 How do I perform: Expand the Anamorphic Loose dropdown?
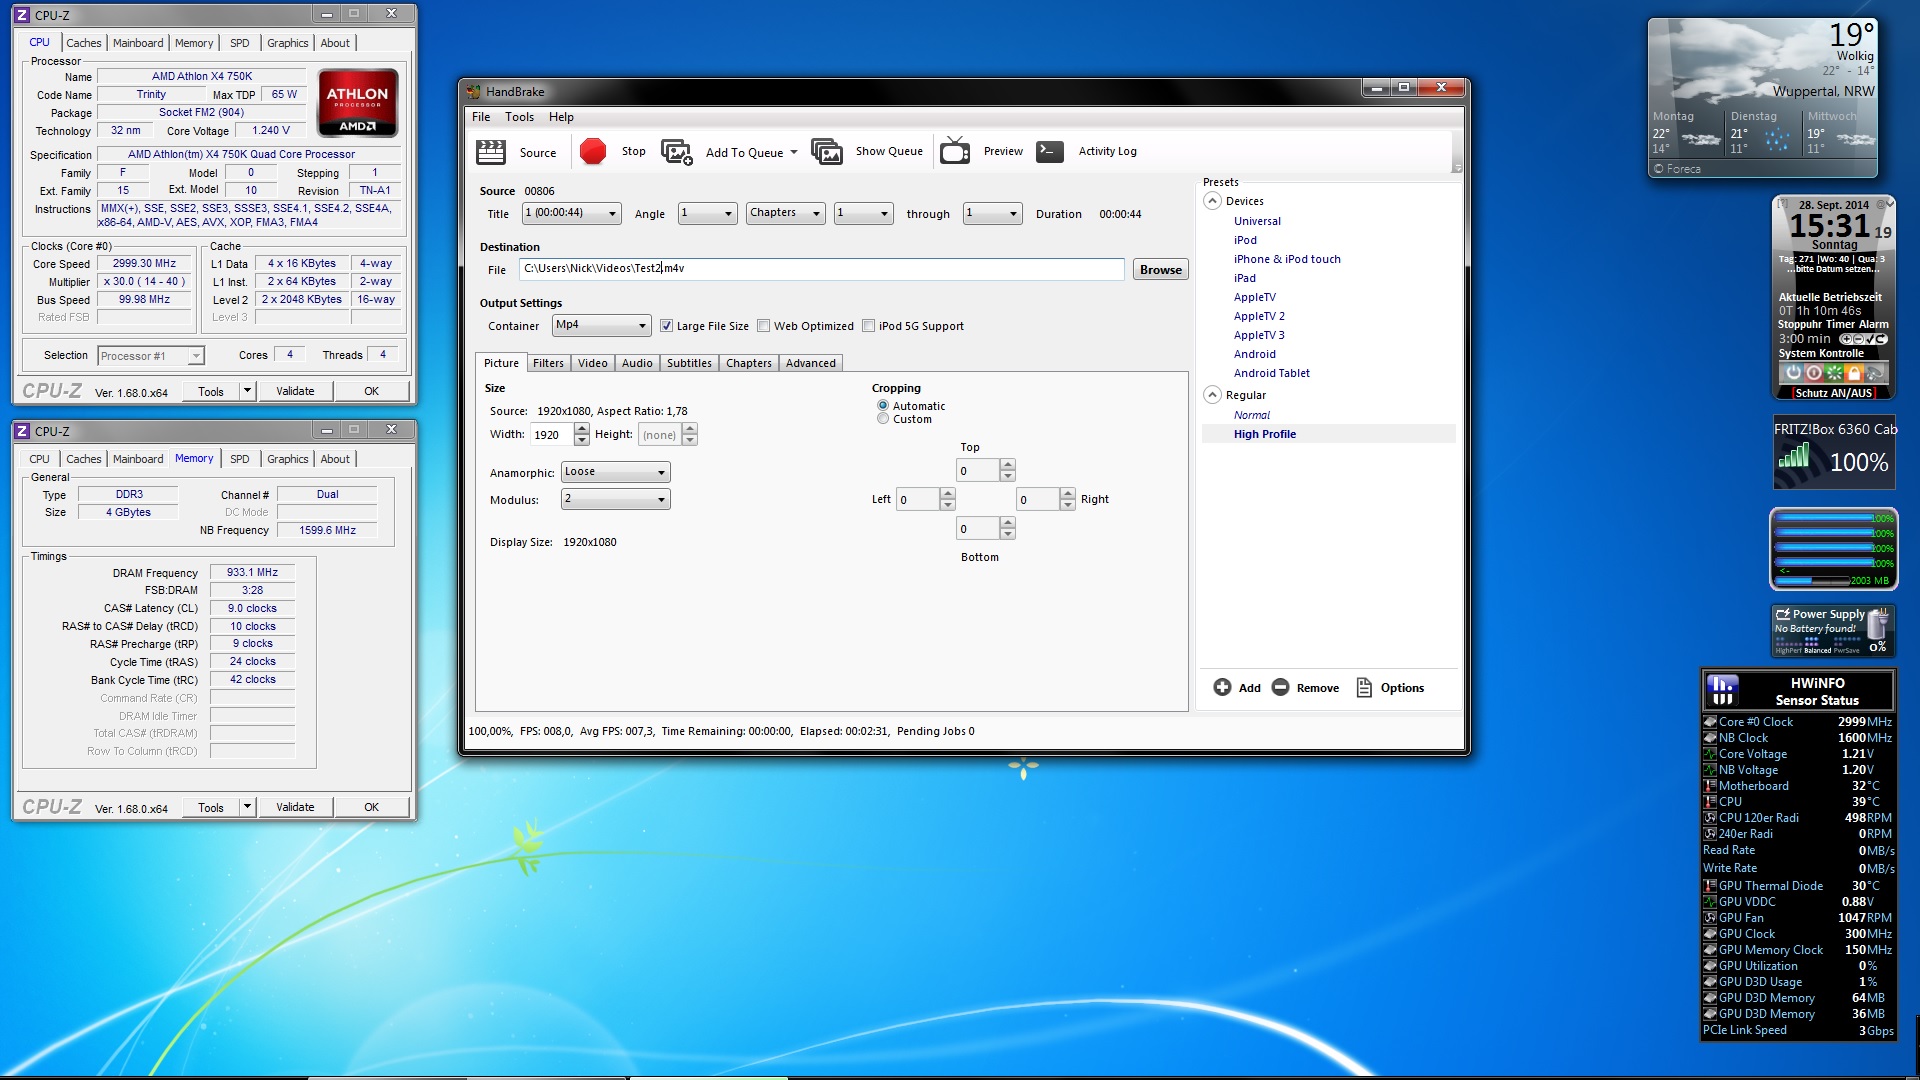coord(615,472)
